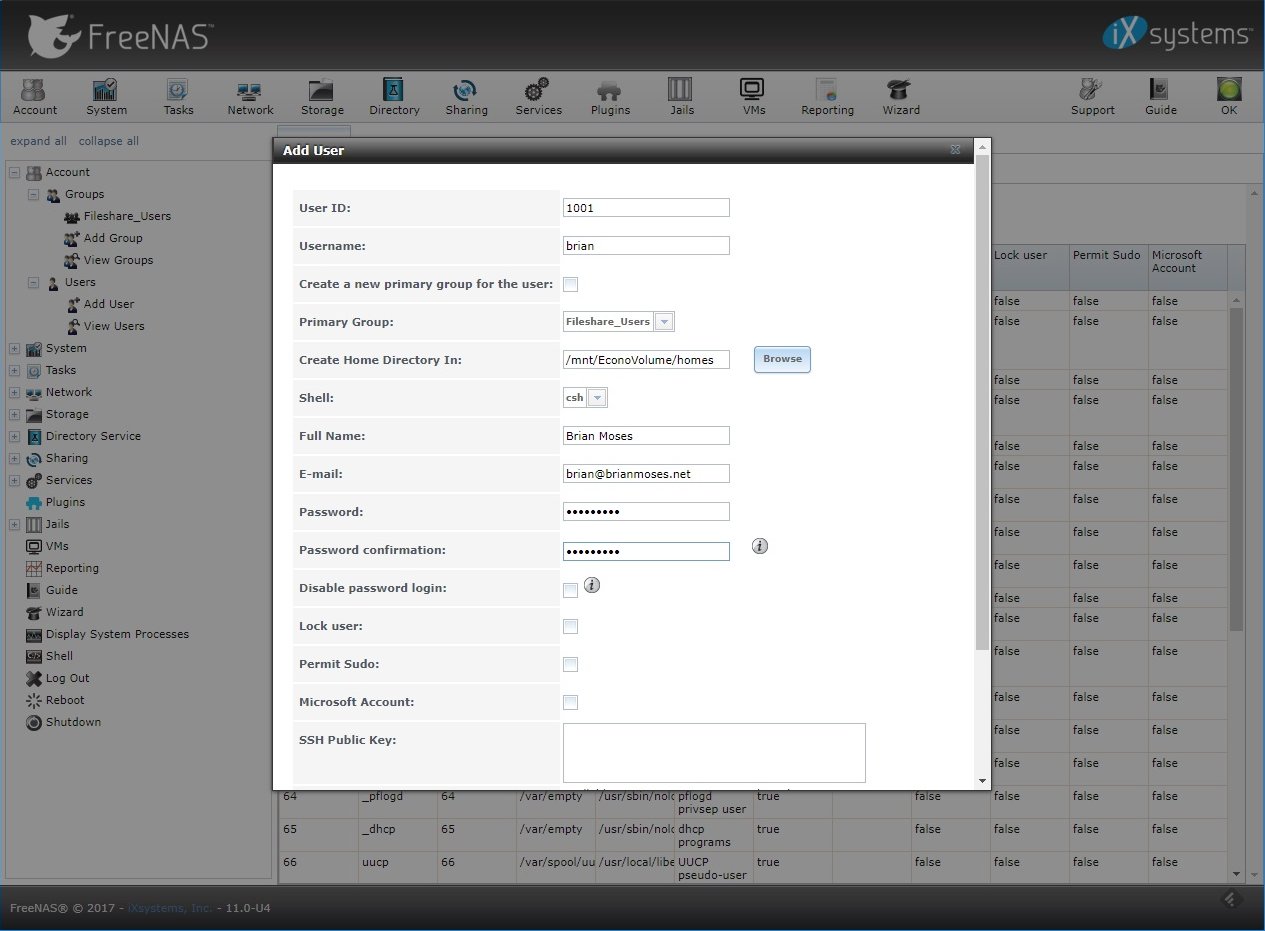Launch the Wizard from top toolbar

(900, 97)
